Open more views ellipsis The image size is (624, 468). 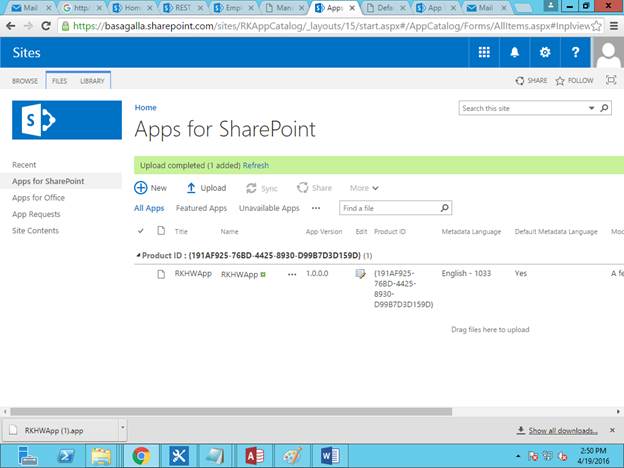[316, 208]
